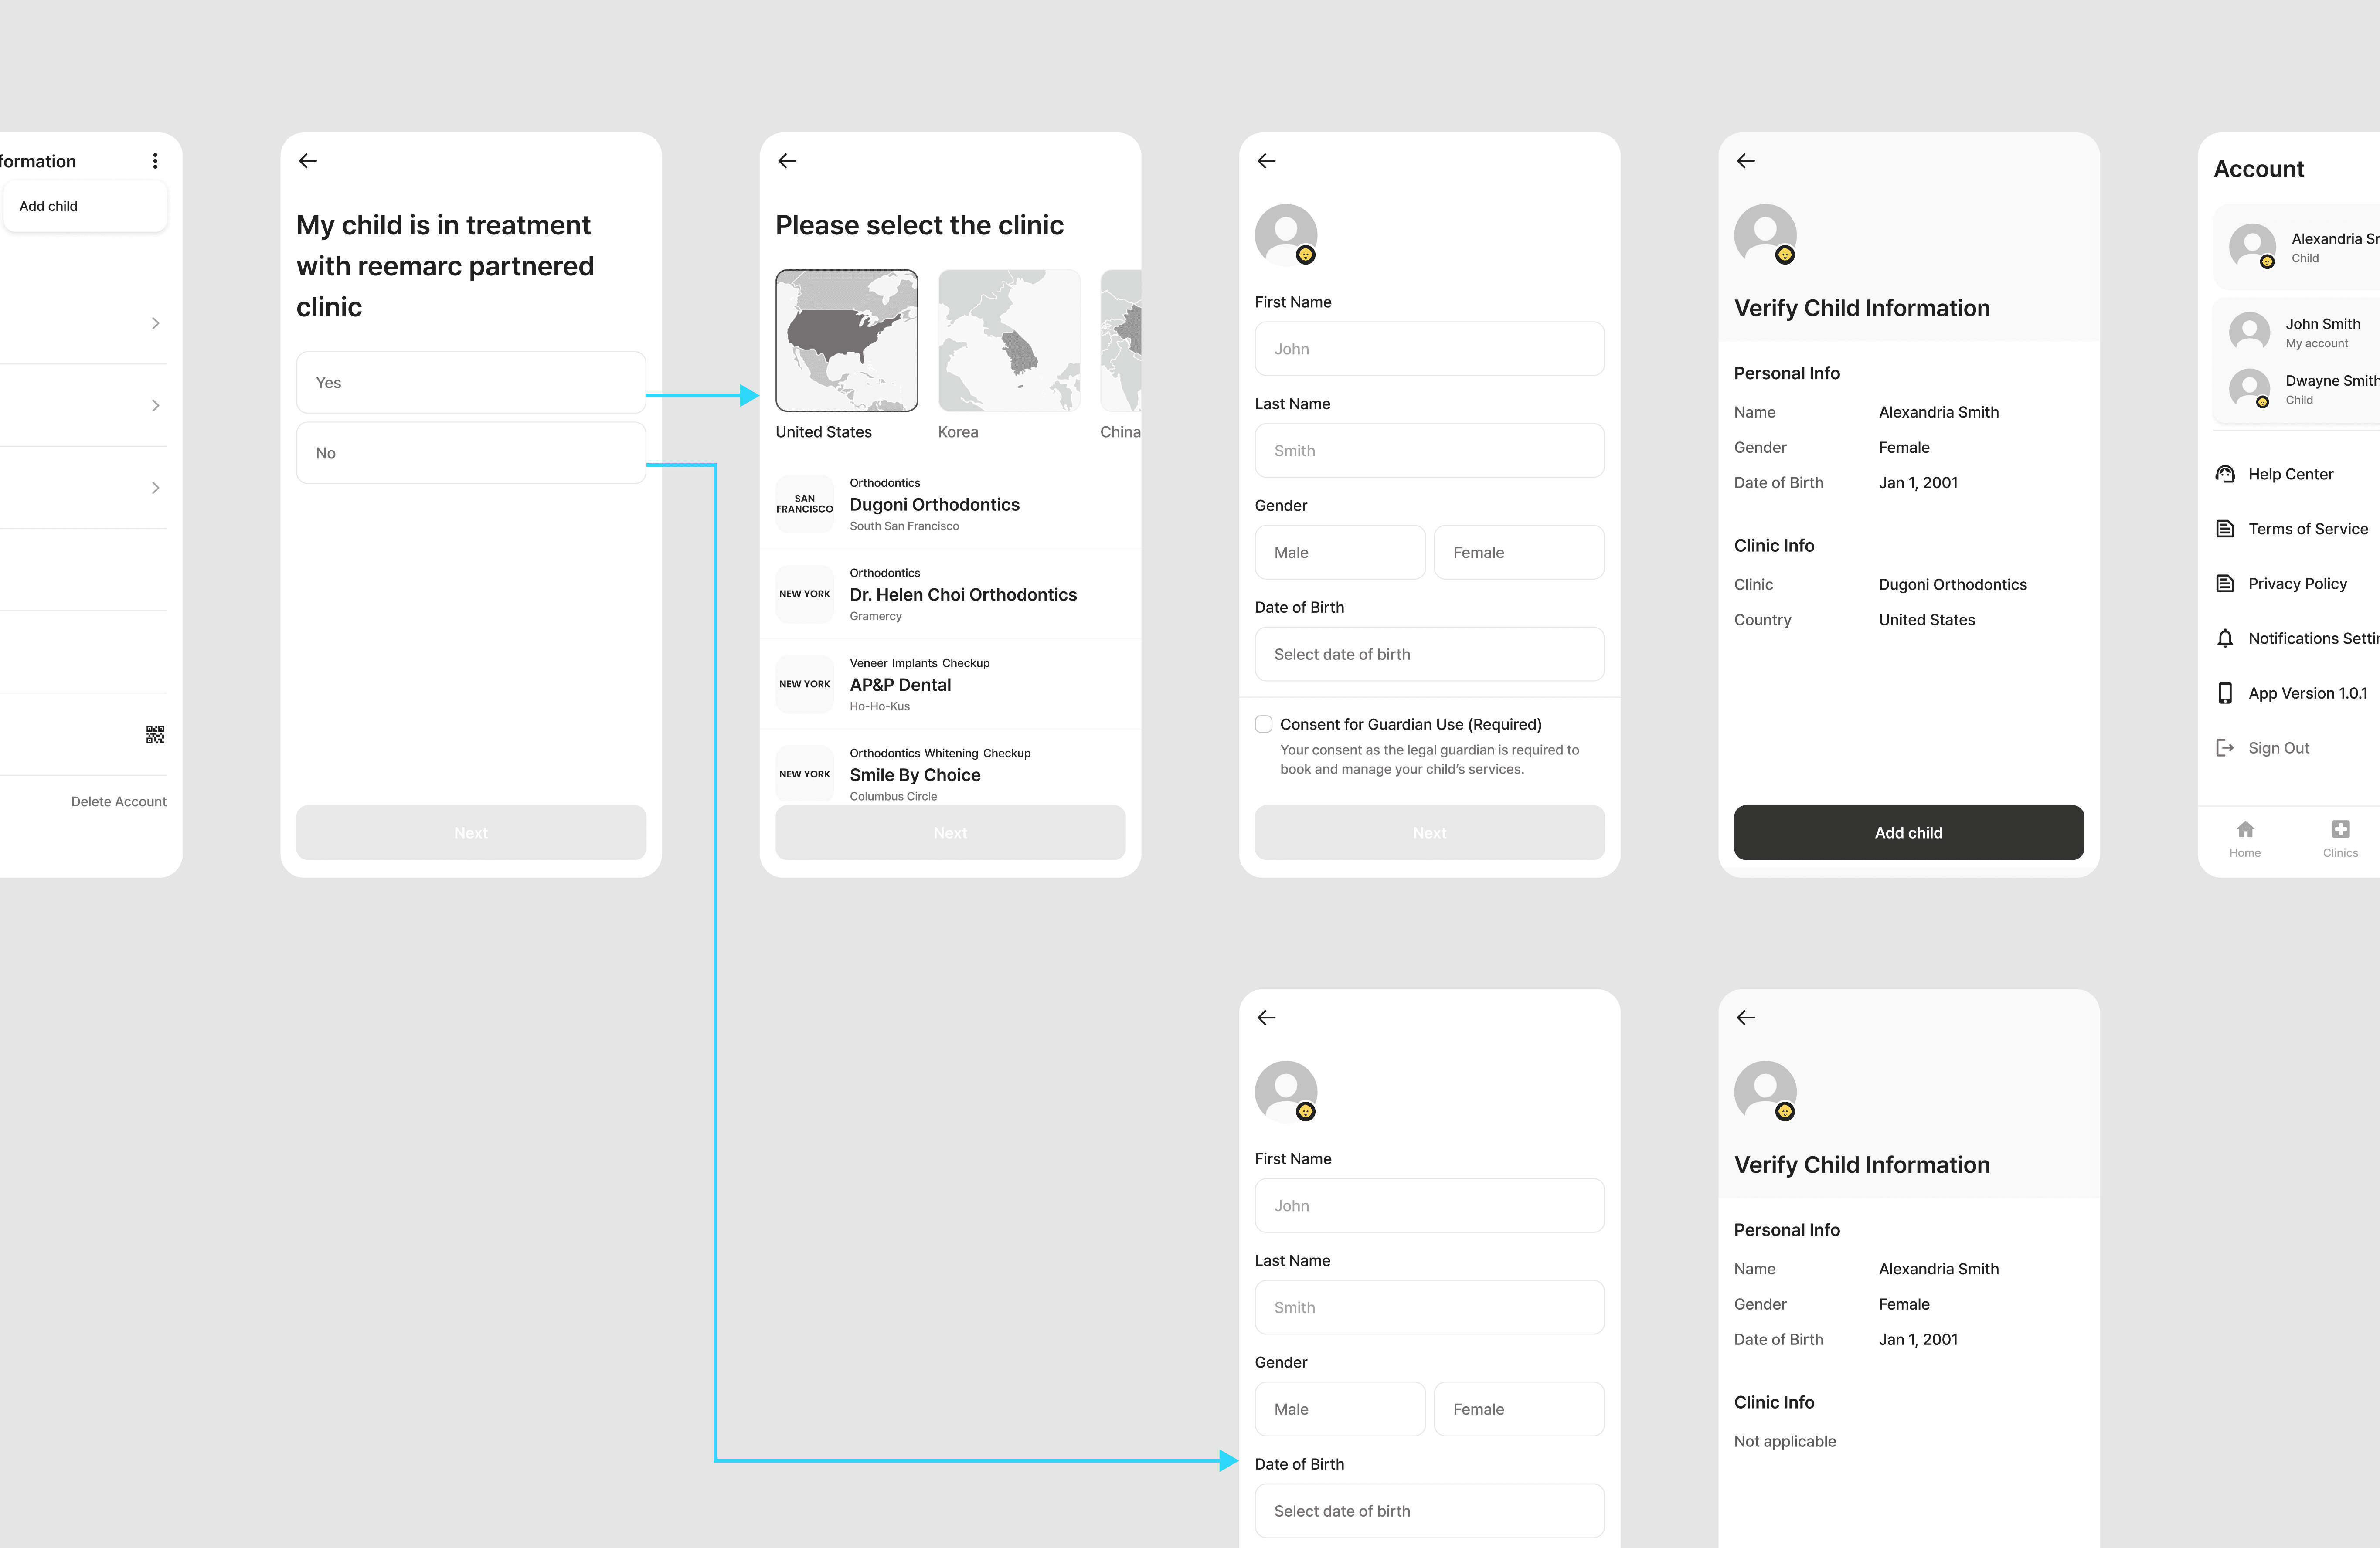Click Add child in the popup menu
The width and height of the screenshot is (2380, 1548).
point(49,206)
